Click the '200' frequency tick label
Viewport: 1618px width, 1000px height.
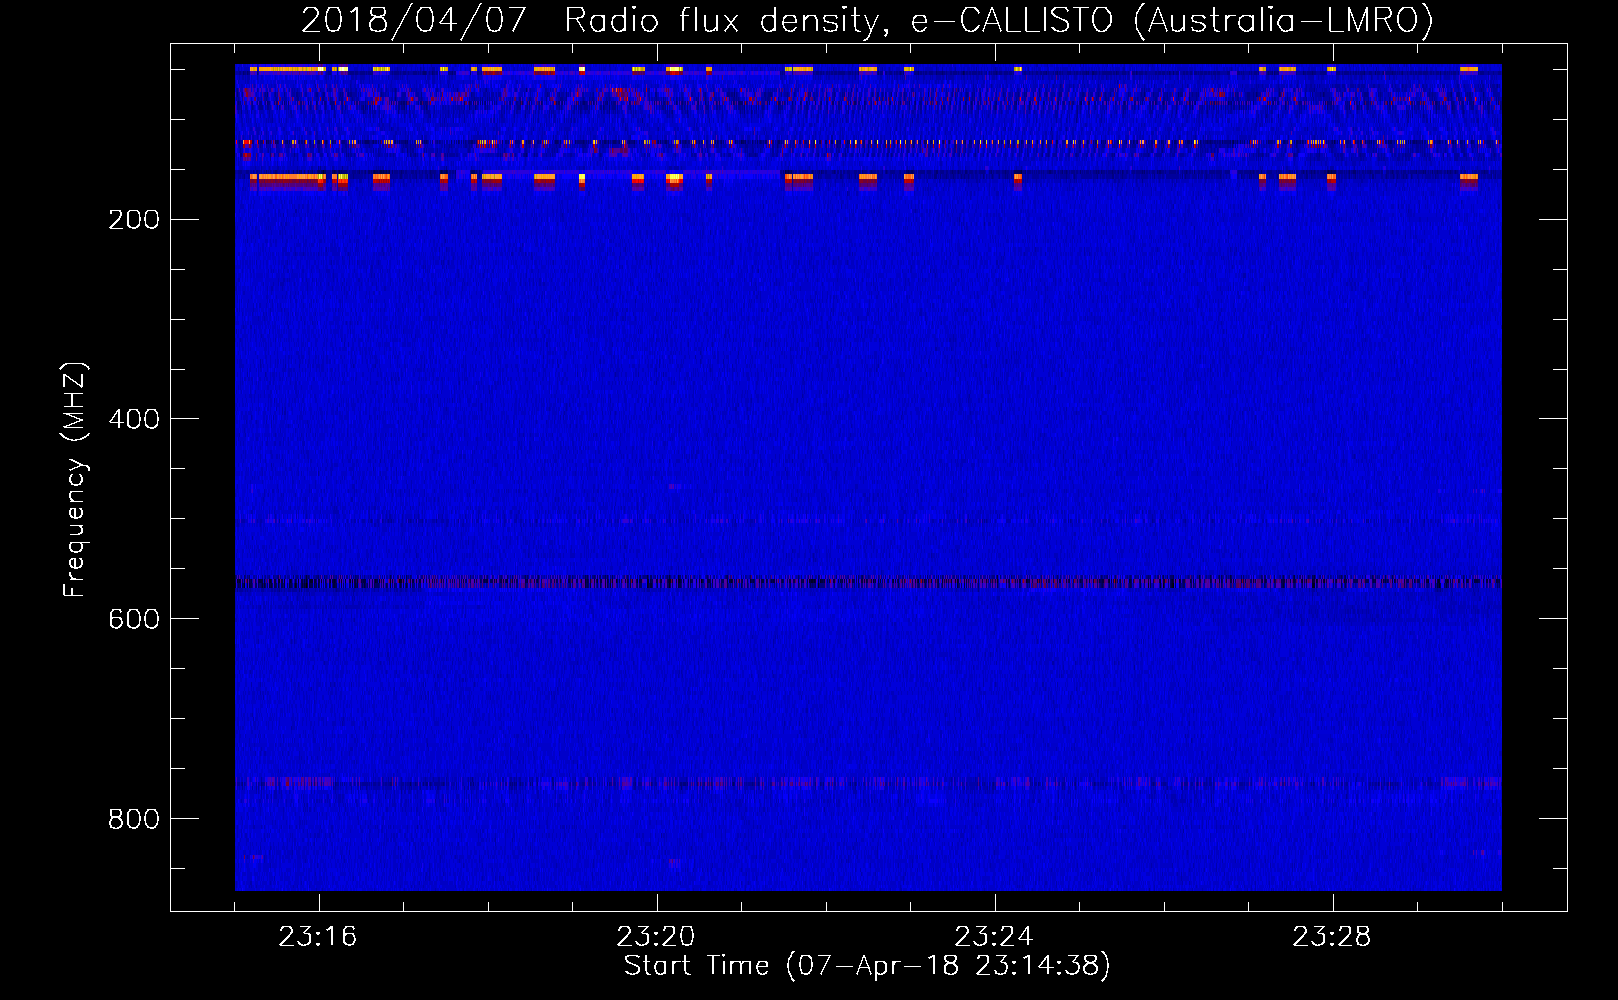134,220
